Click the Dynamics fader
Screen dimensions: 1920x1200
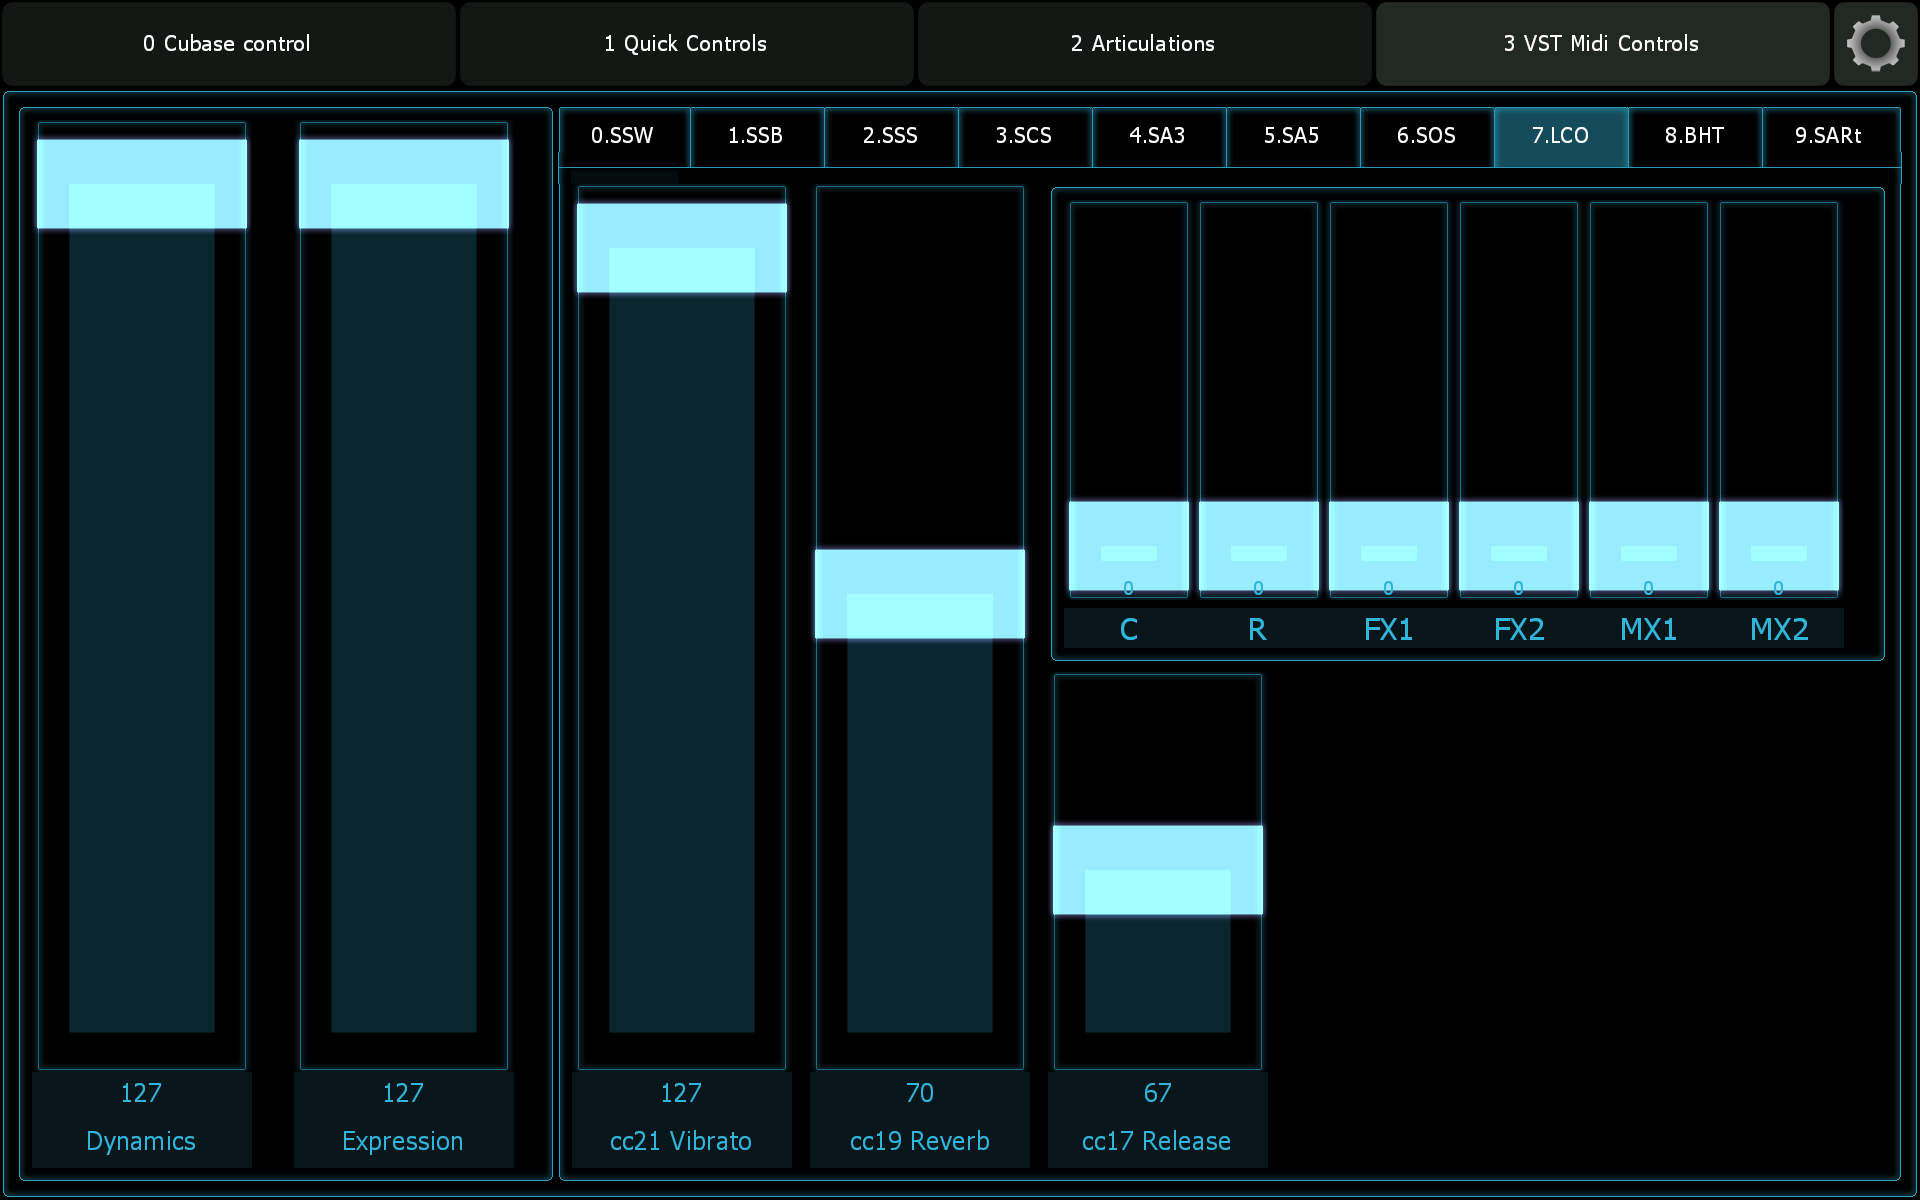(141, 600)
